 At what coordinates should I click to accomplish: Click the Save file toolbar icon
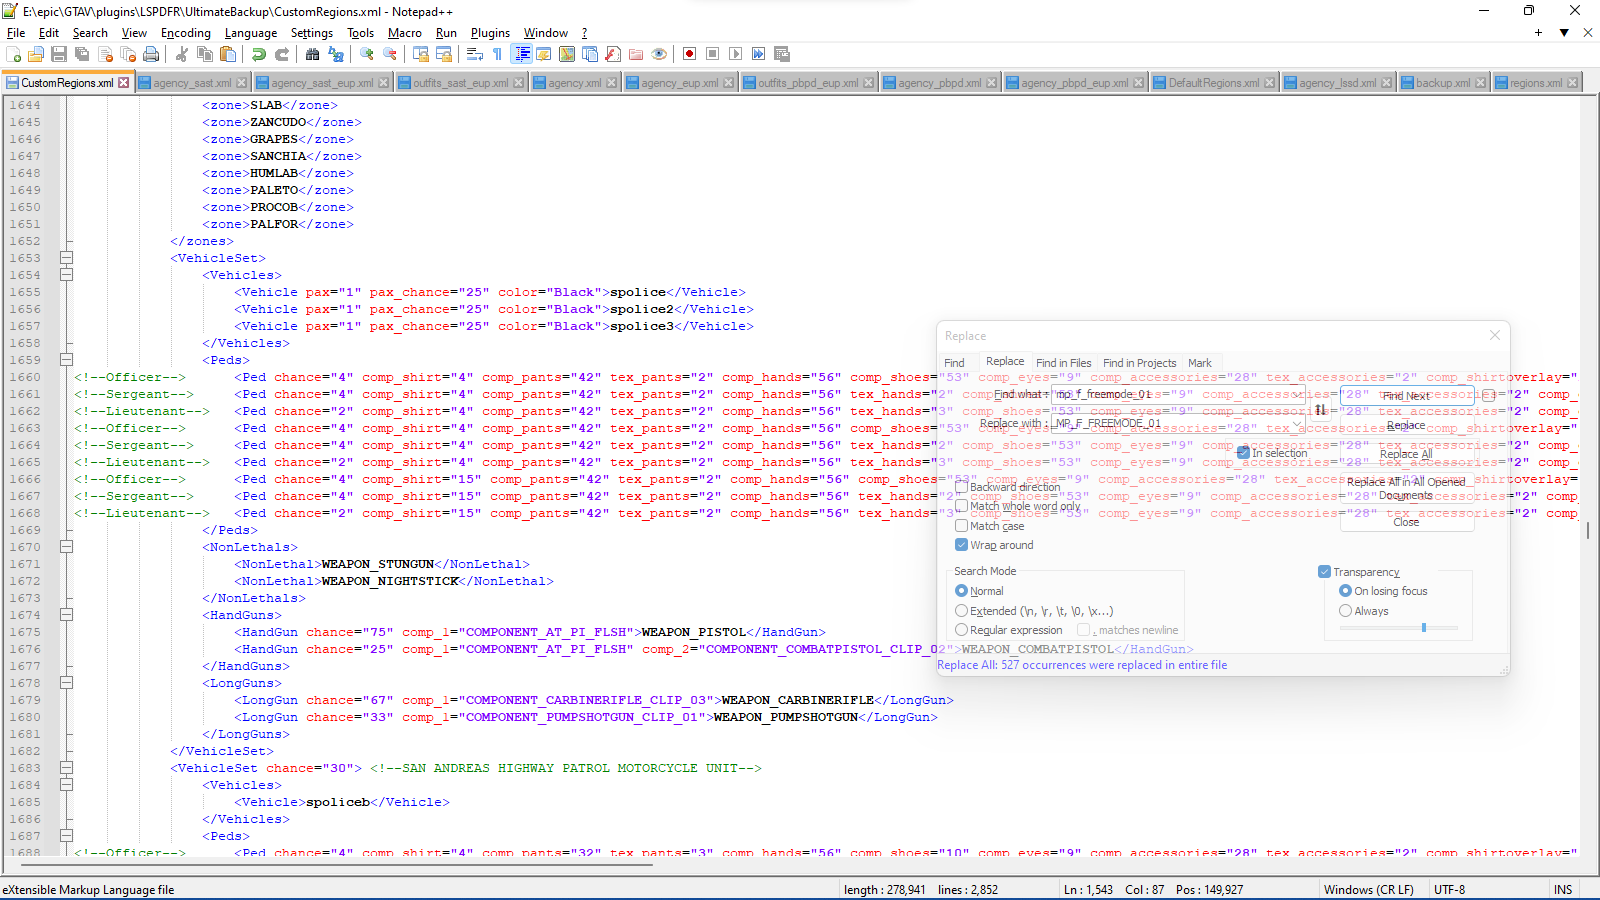coord(59,54)
